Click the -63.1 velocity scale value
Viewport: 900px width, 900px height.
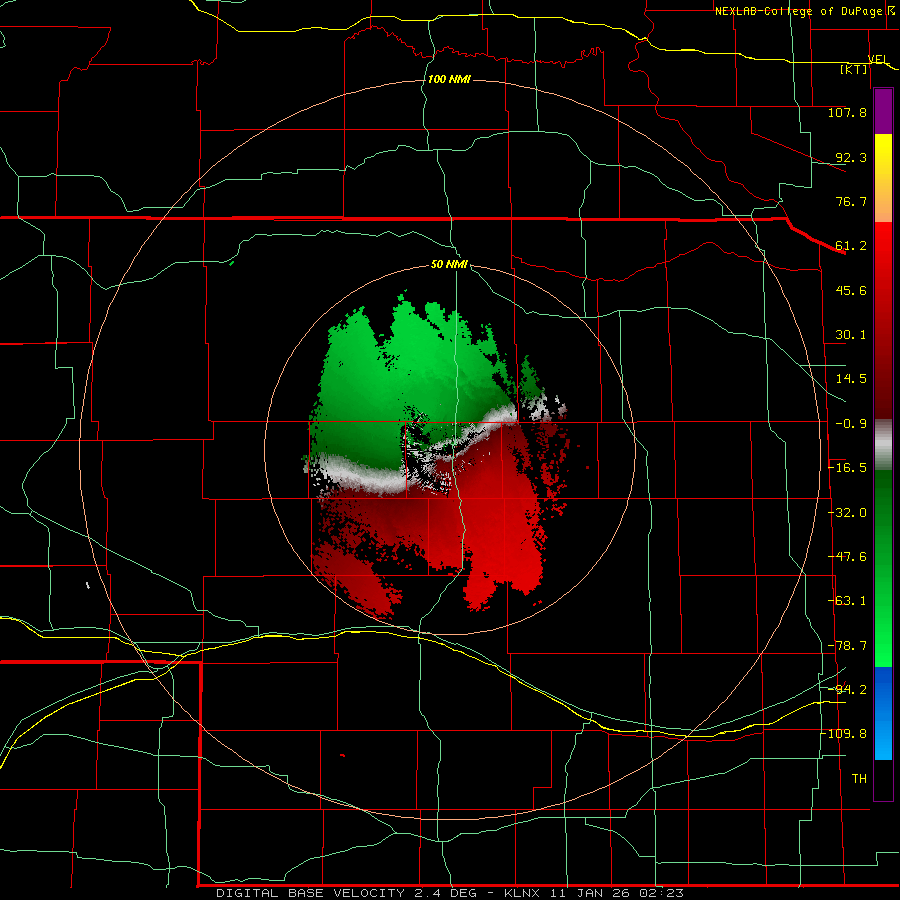click(847, 601)
